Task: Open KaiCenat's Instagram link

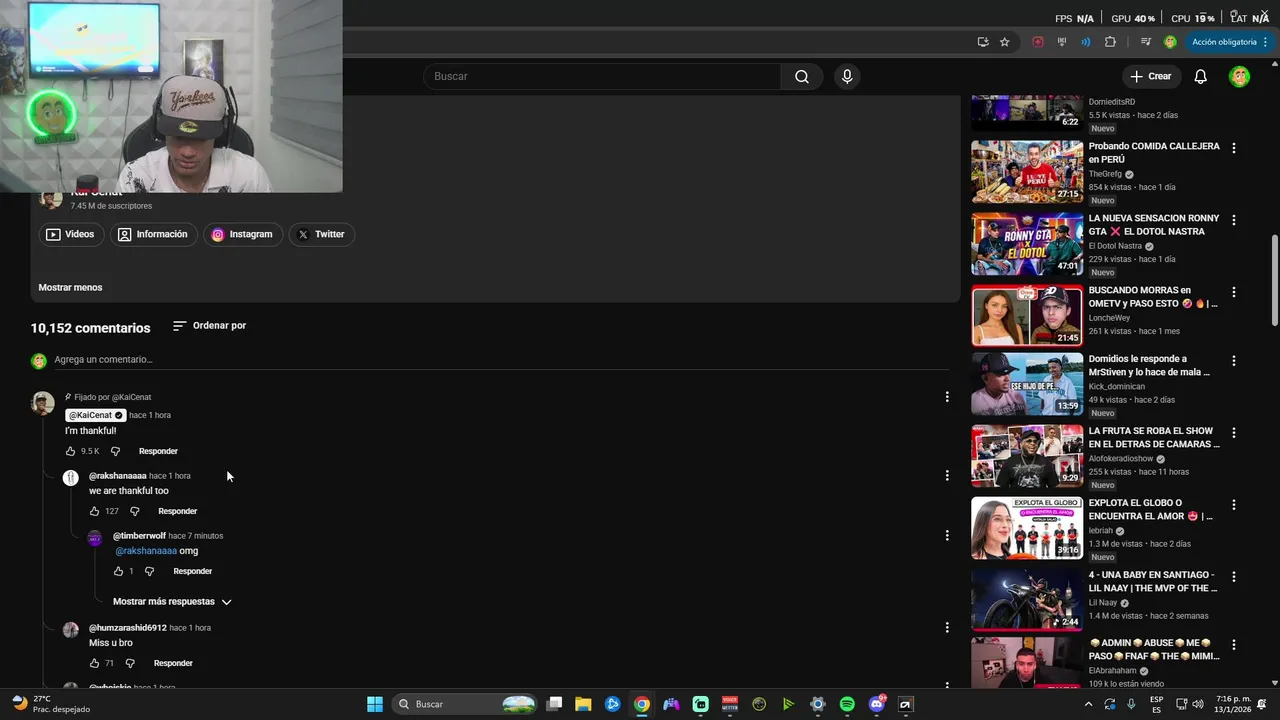Action: 242,234
